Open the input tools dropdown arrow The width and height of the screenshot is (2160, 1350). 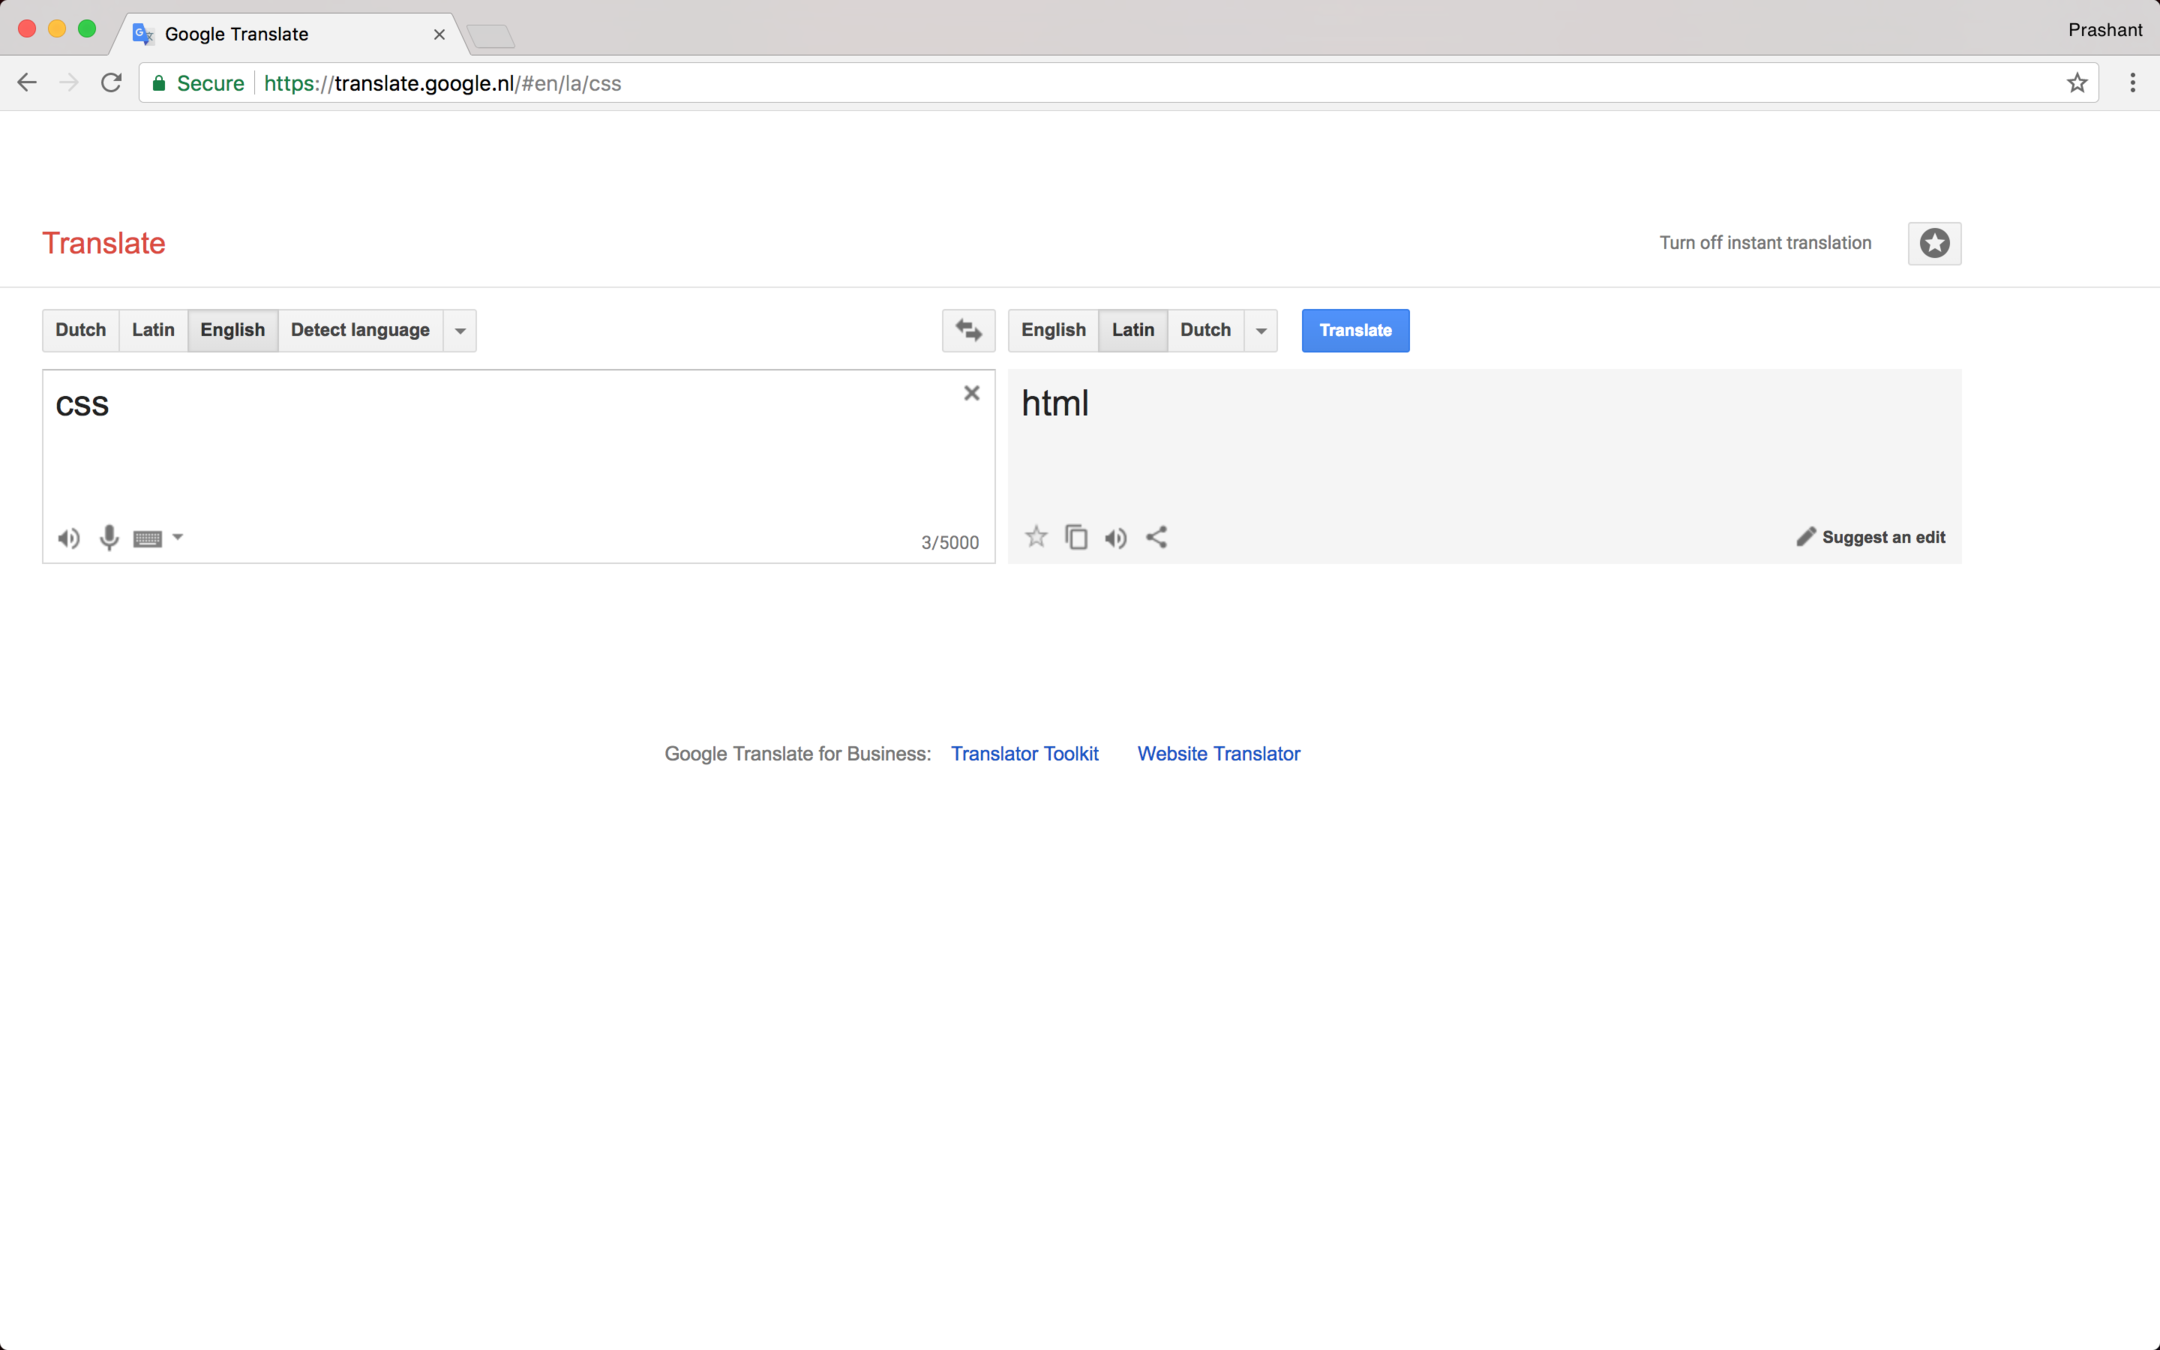pos(178,537)
